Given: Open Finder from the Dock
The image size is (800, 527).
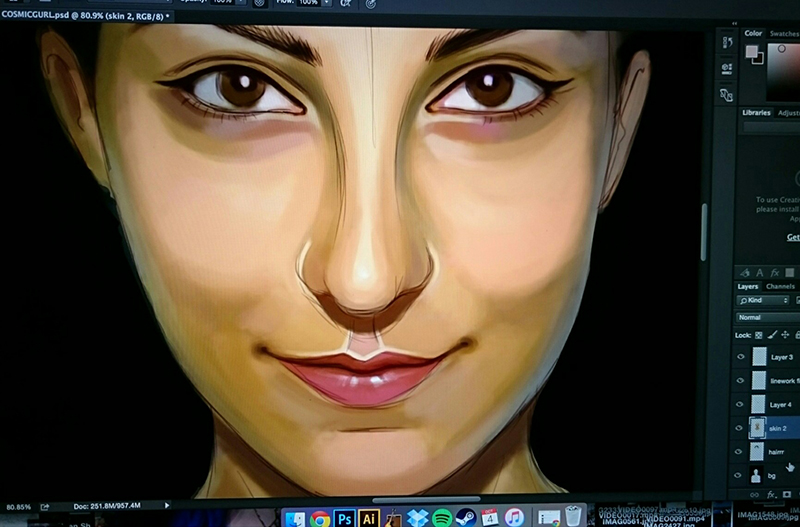Looking at the screenshot, I should pyautogui.click(x=295, y=519).
